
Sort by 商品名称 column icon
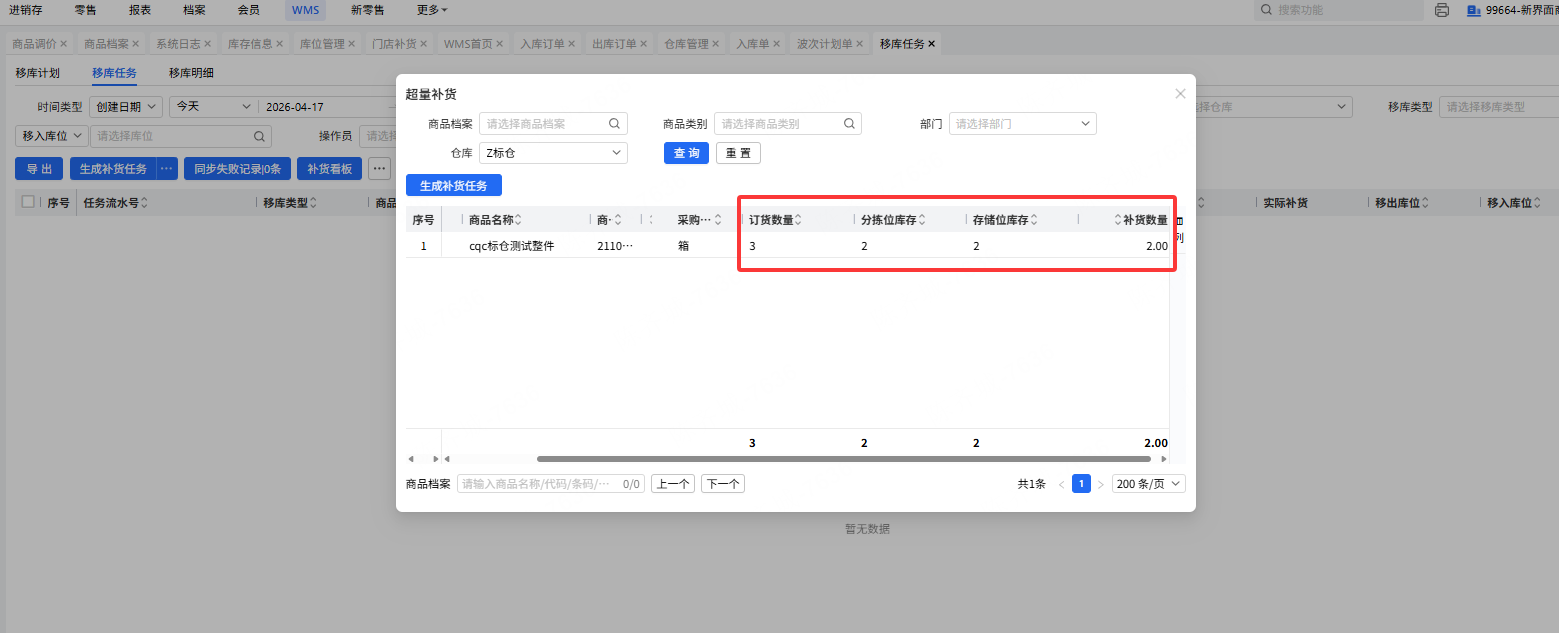click(518, 220)
